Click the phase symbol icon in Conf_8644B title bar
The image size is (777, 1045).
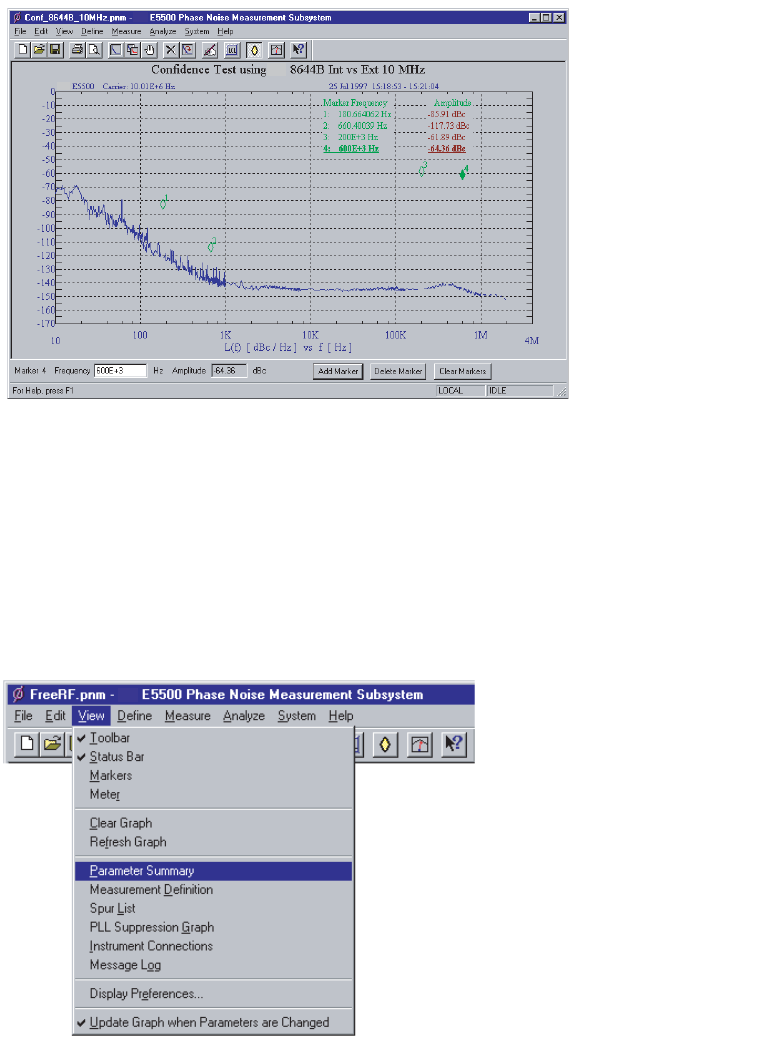(17, 17)
